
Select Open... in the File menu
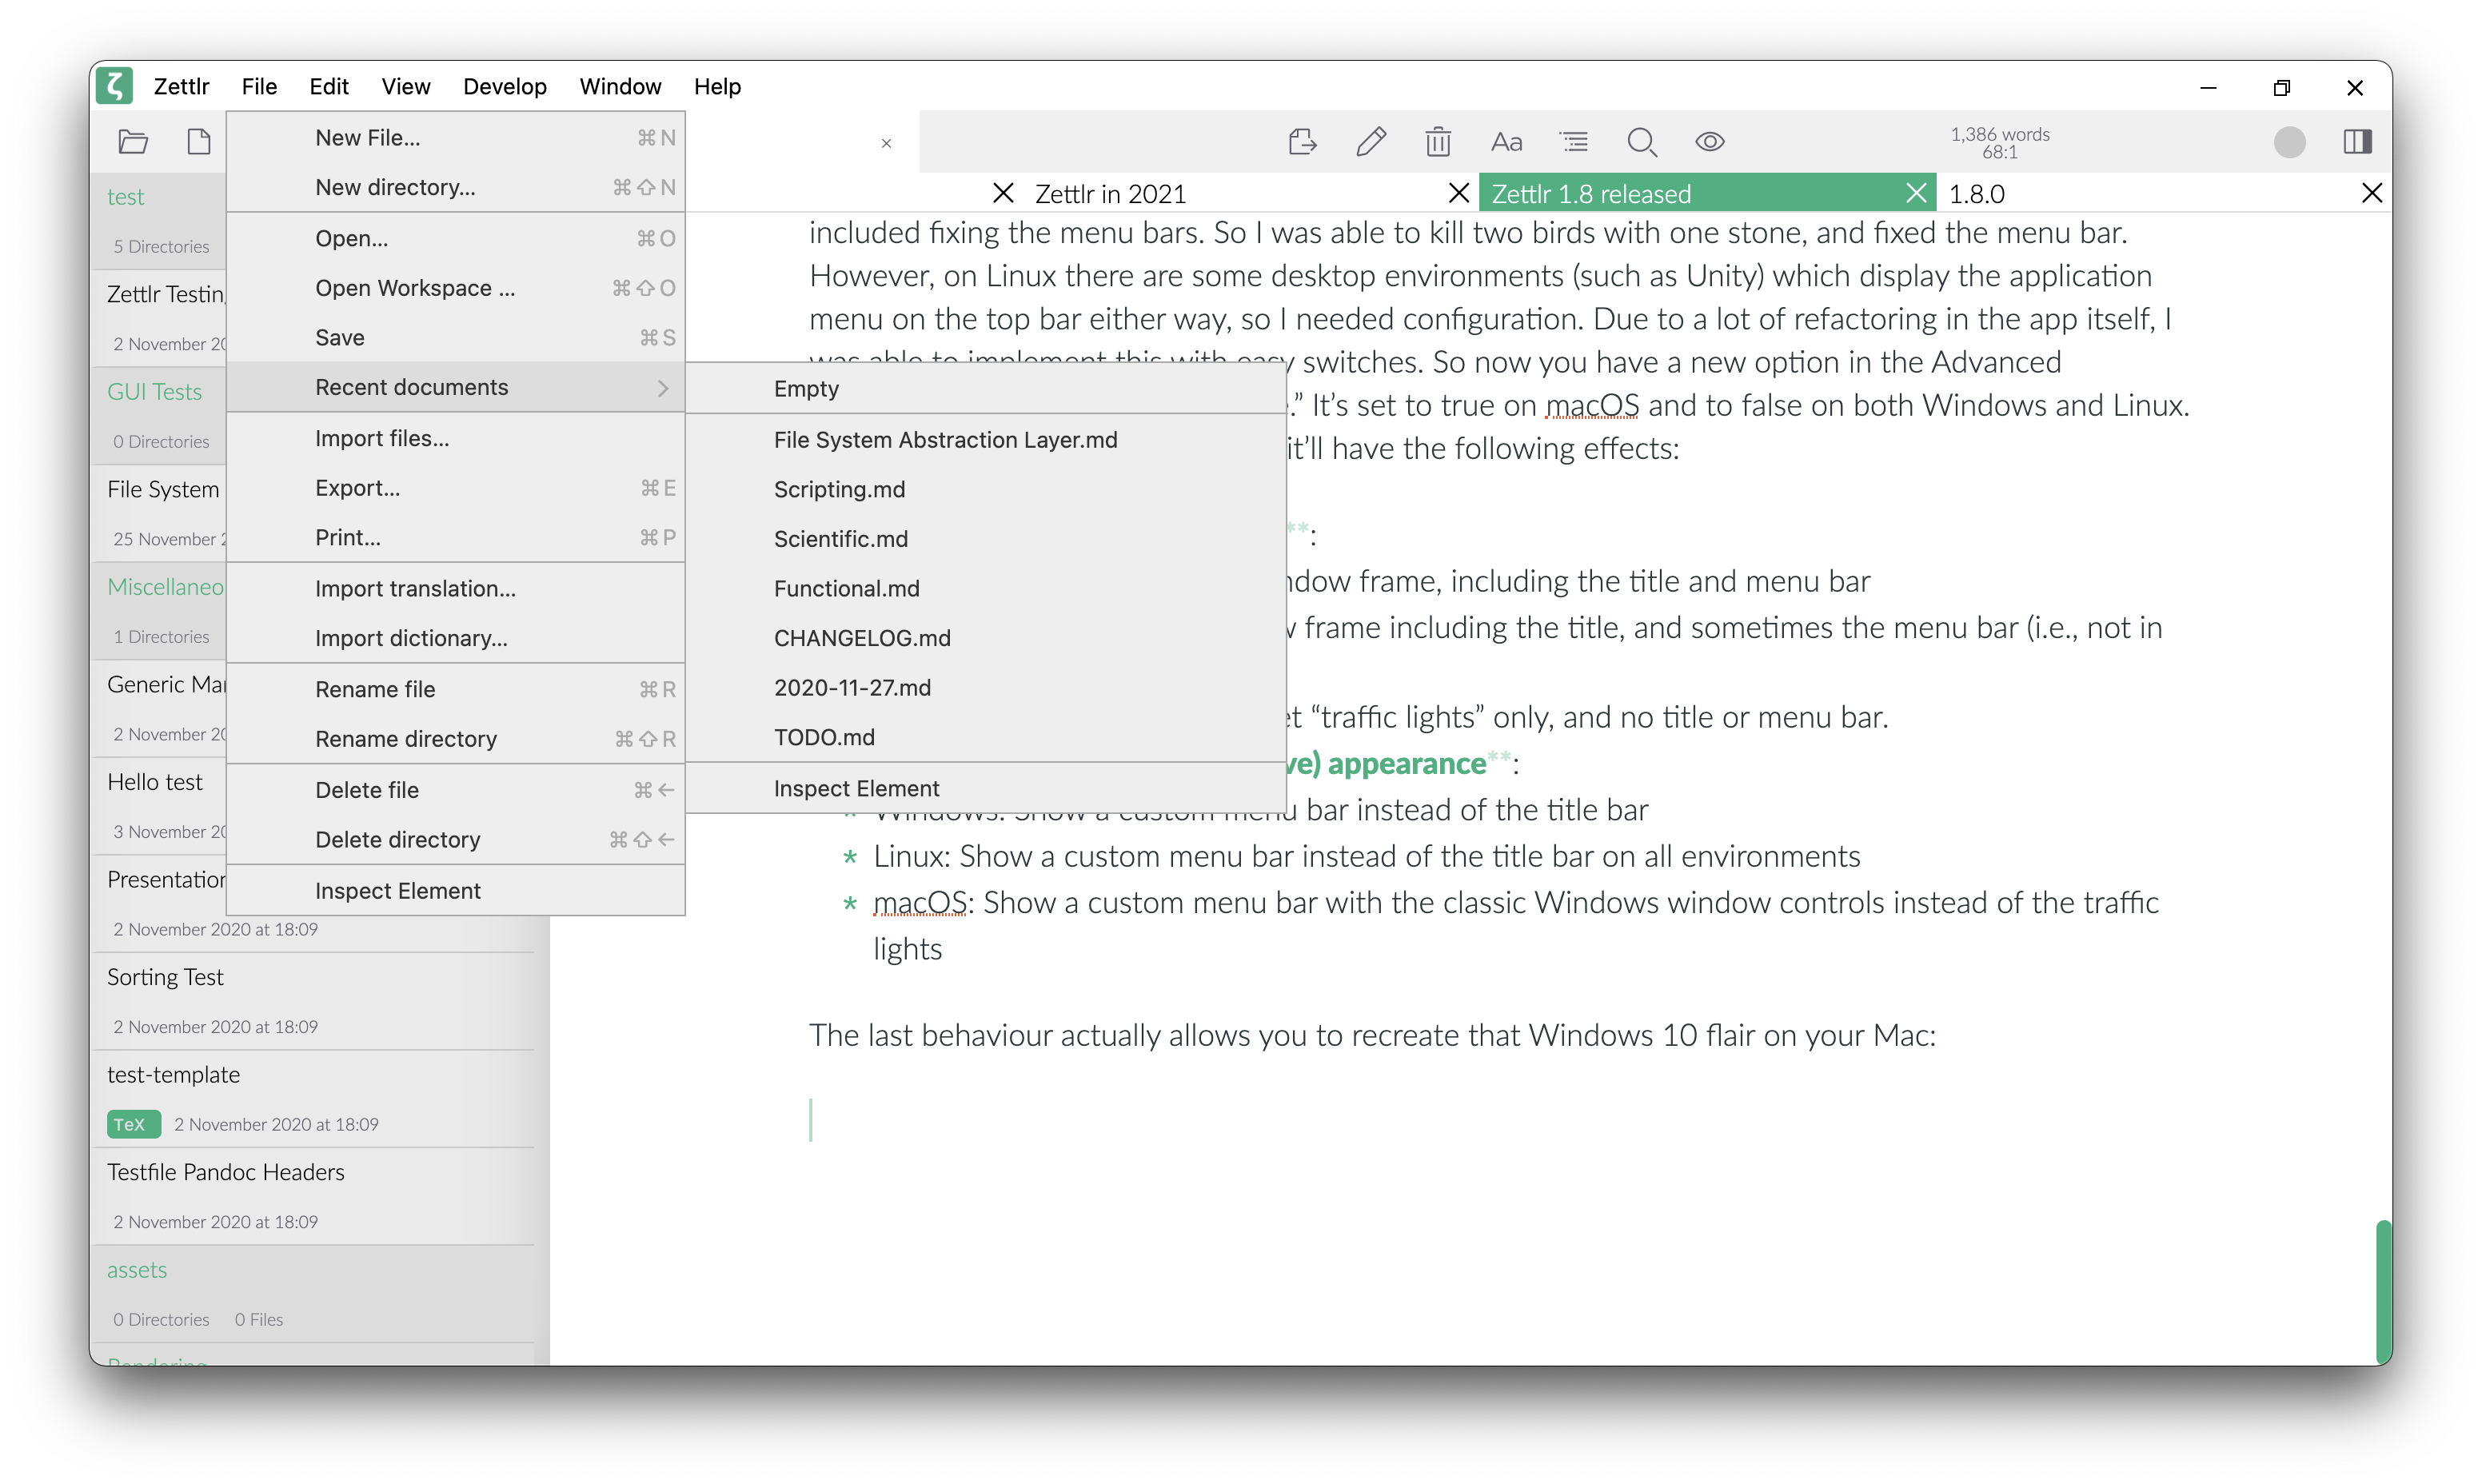point(455,238)
